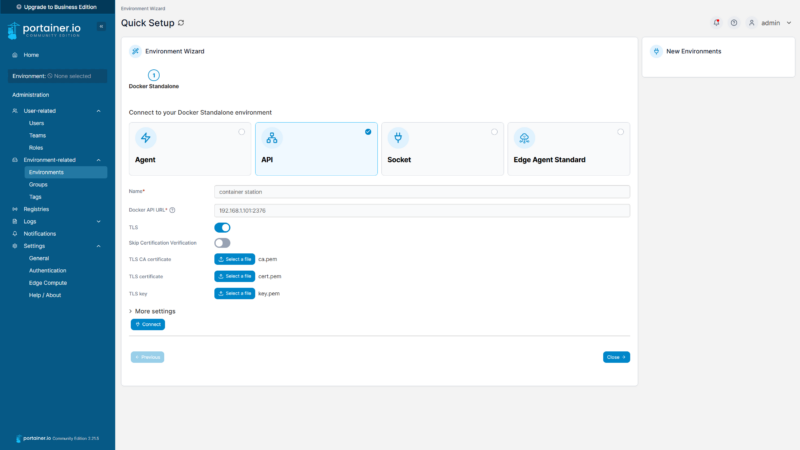Viewport: 800px width, 450px height.
Task: Go to Home in the sidebar
Action: coord(31,55)
